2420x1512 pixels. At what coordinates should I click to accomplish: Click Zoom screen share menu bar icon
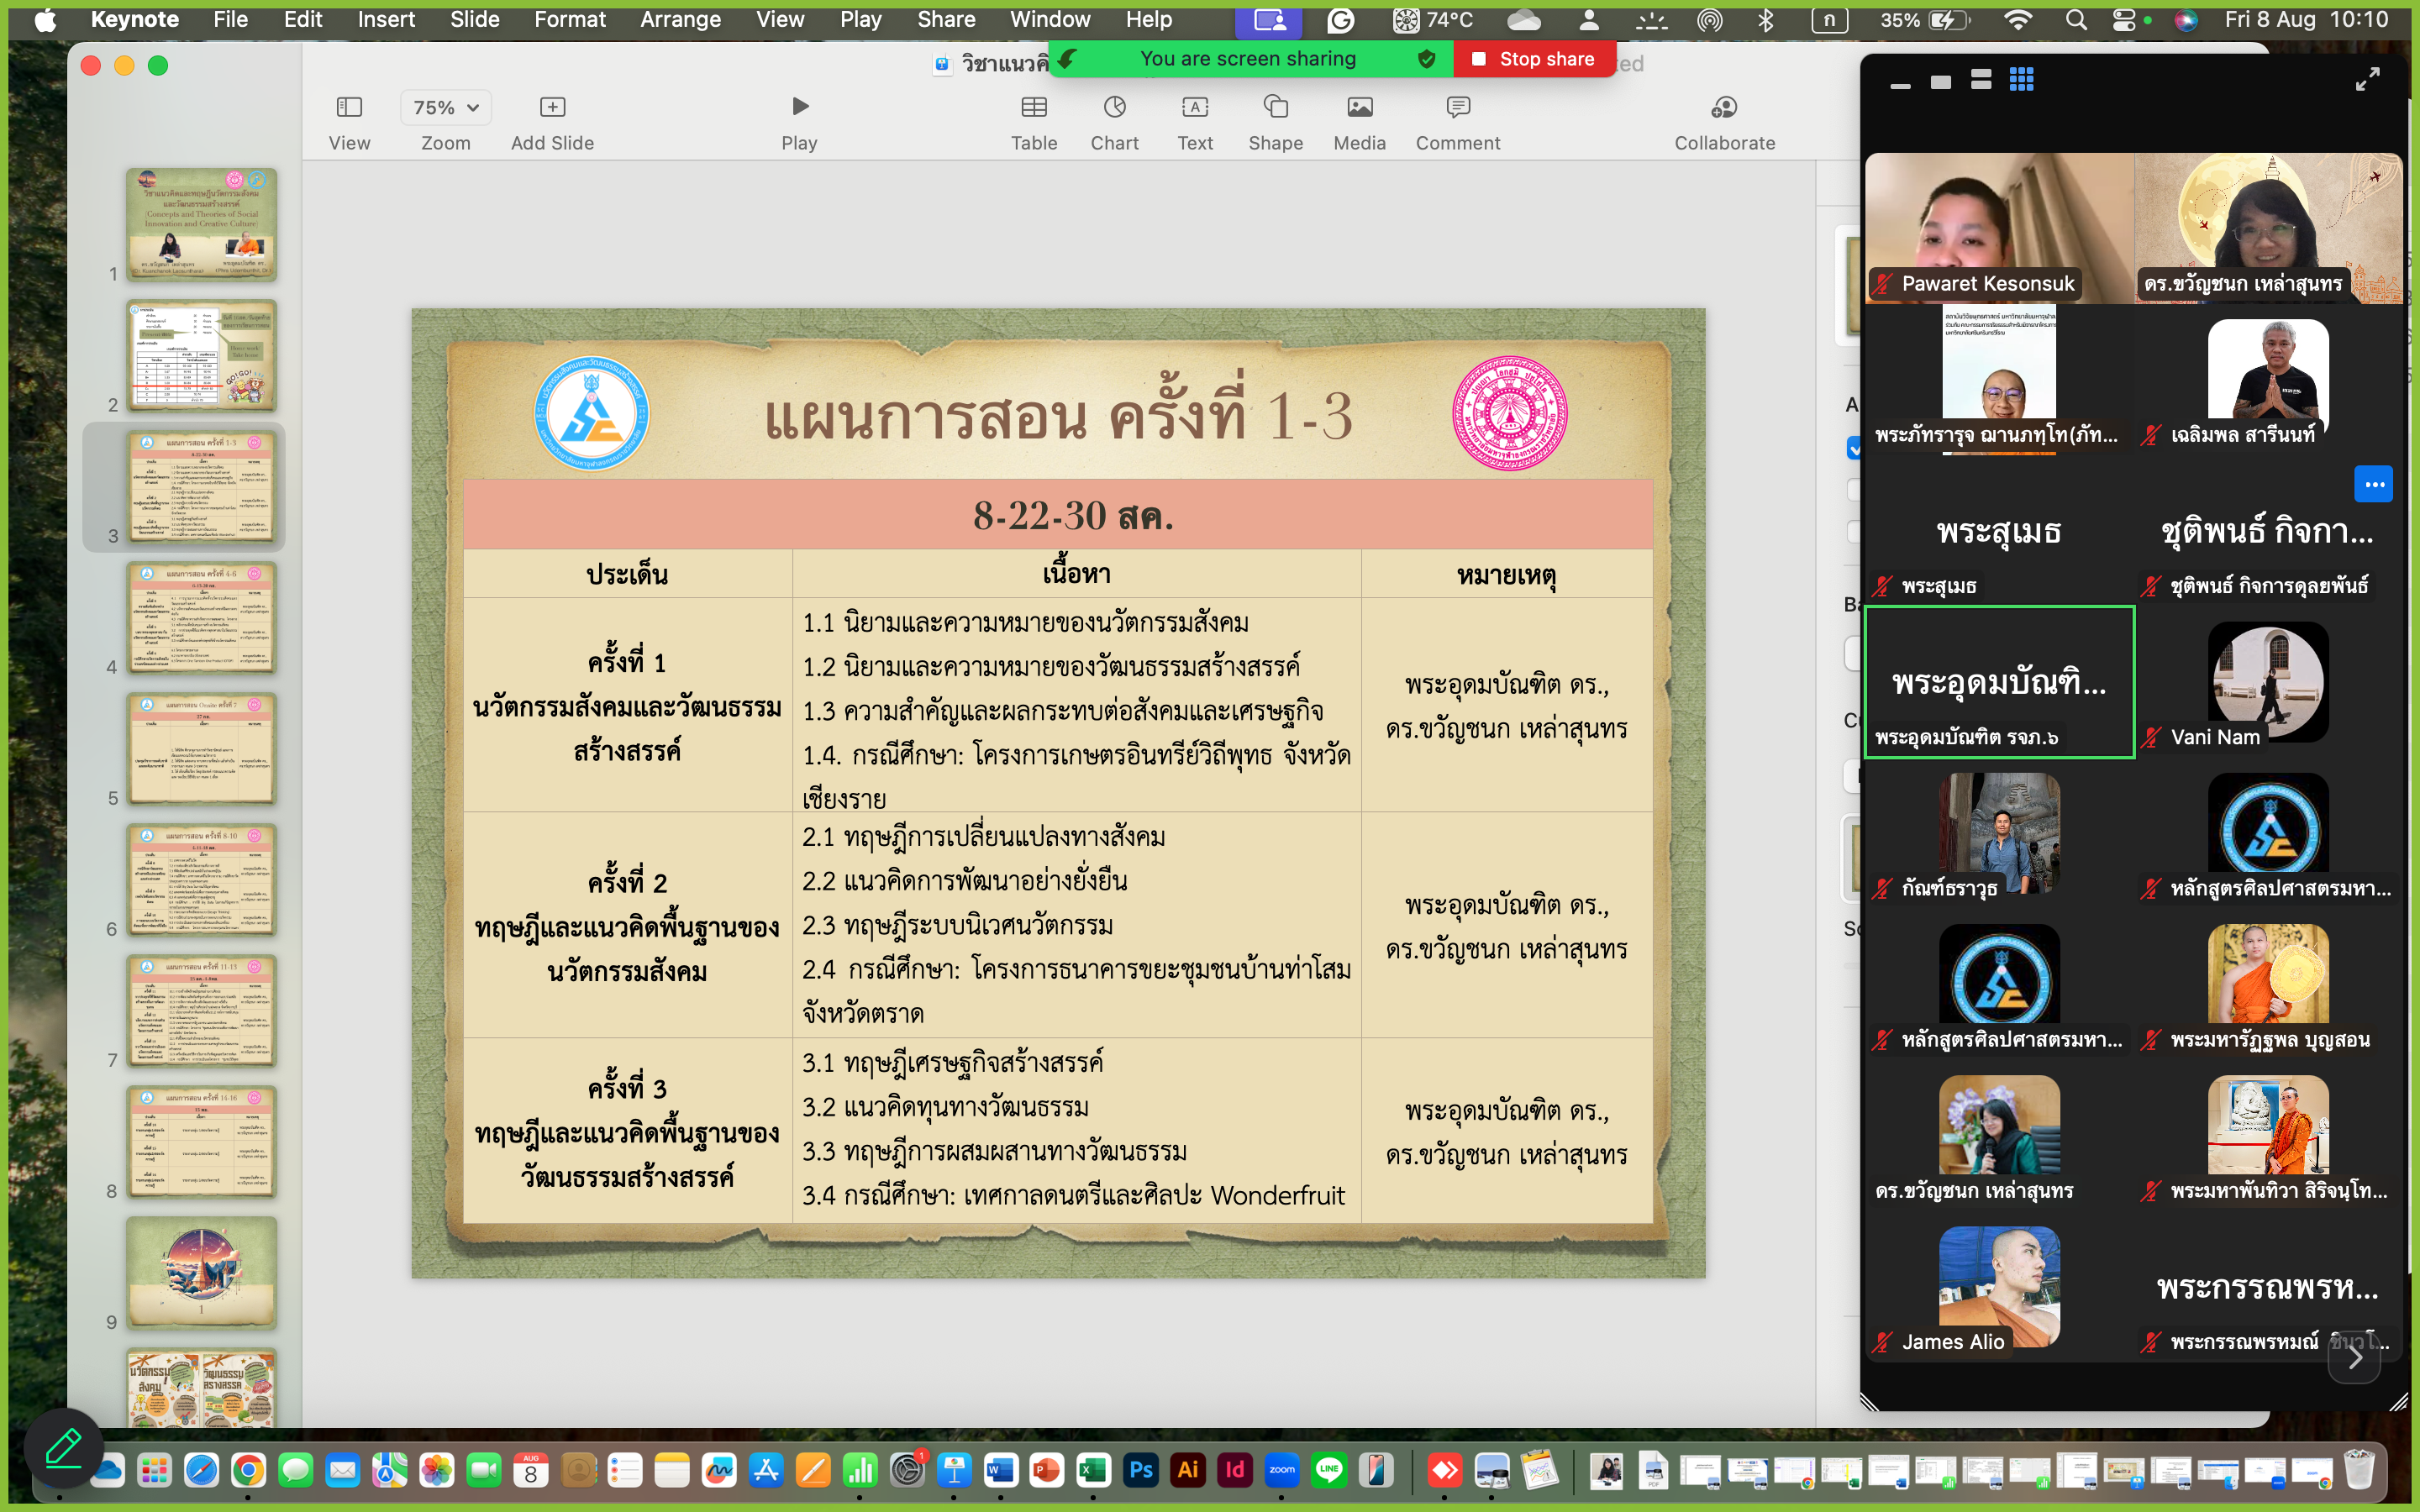point(1270,19)
